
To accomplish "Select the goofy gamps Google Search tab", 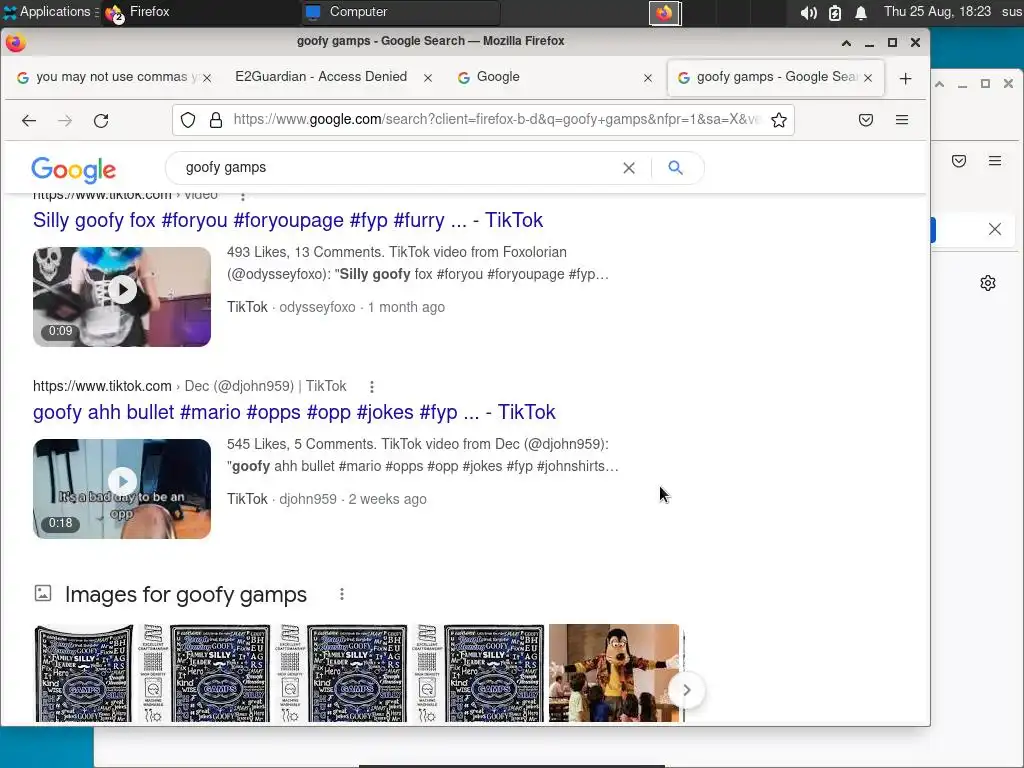I will pos(776,77).
